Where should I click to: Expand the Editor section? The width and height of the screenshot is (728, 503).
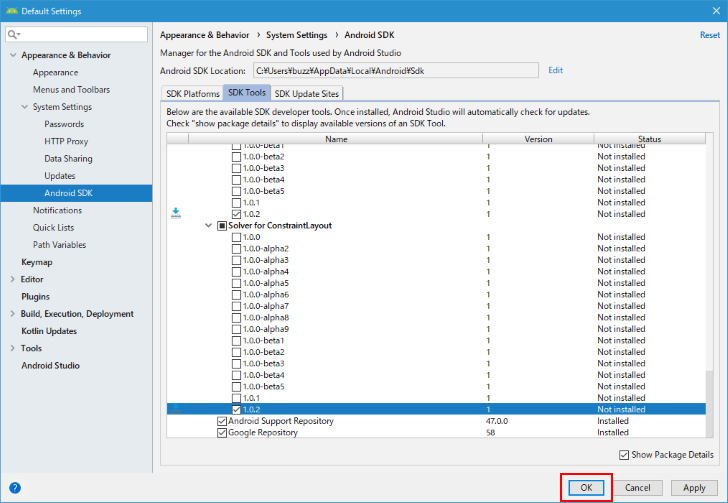coord(13,279)
